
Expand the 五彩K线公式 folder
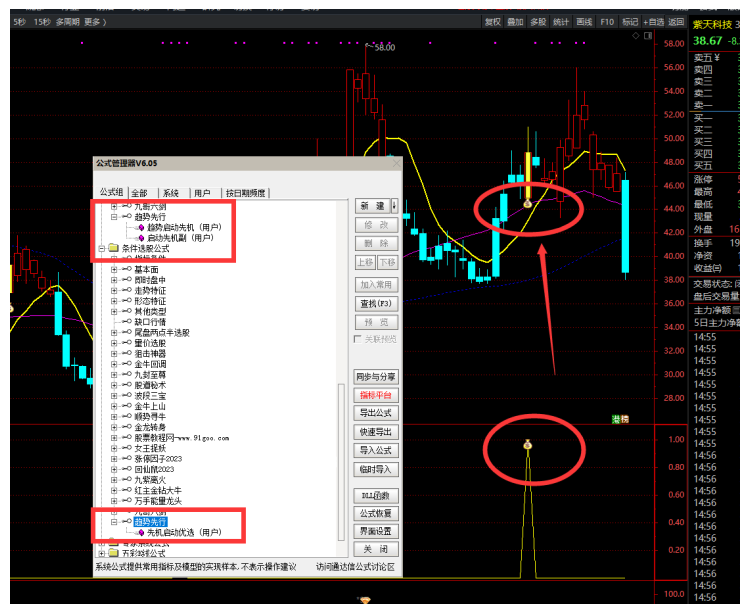pos(101,554)
